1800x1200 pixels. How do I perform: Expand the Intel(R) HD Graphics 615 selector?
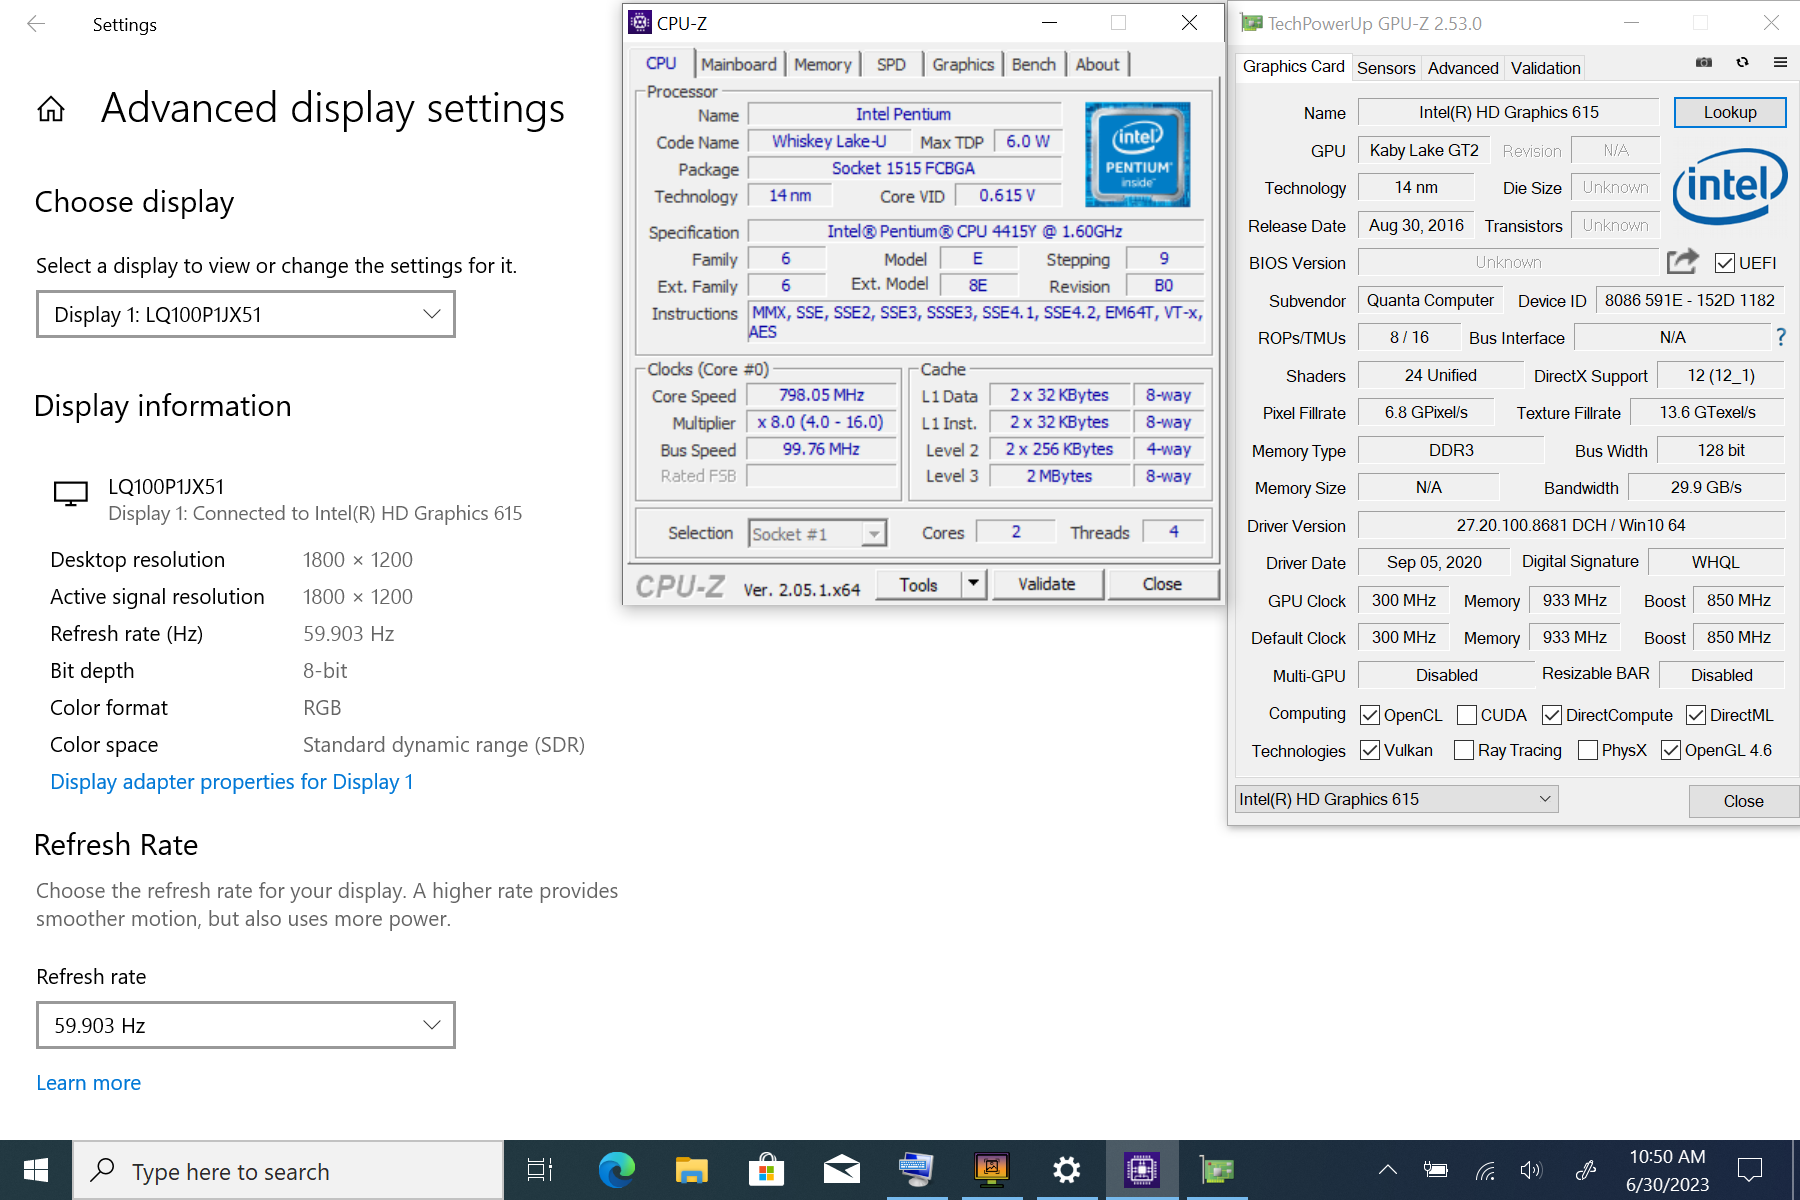(1396, 799)
